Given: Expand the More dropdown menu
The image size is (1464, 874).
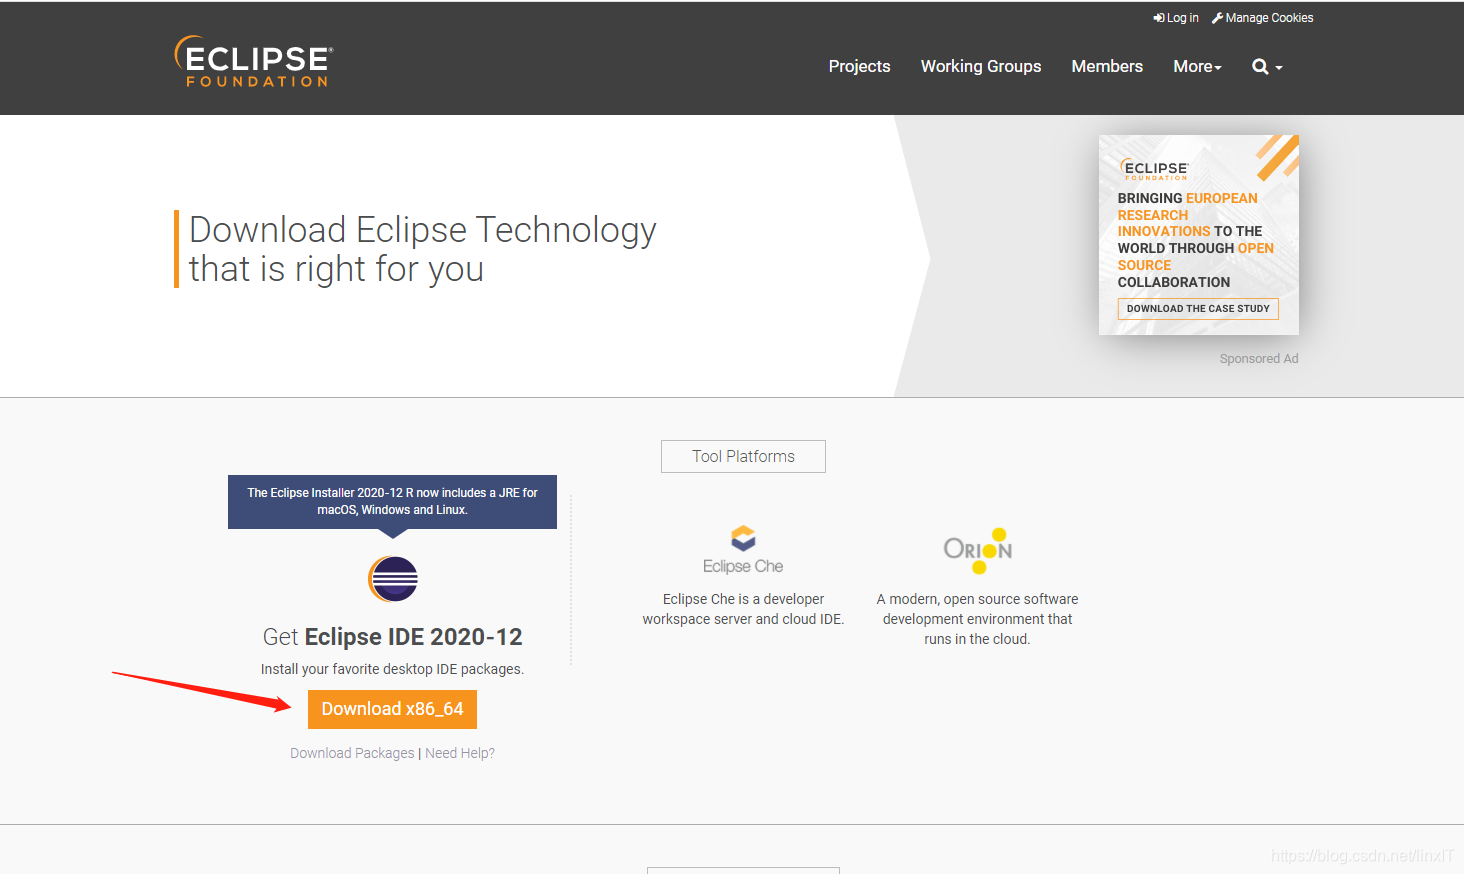Looking at the screenshot, I should click(1197, 66).
